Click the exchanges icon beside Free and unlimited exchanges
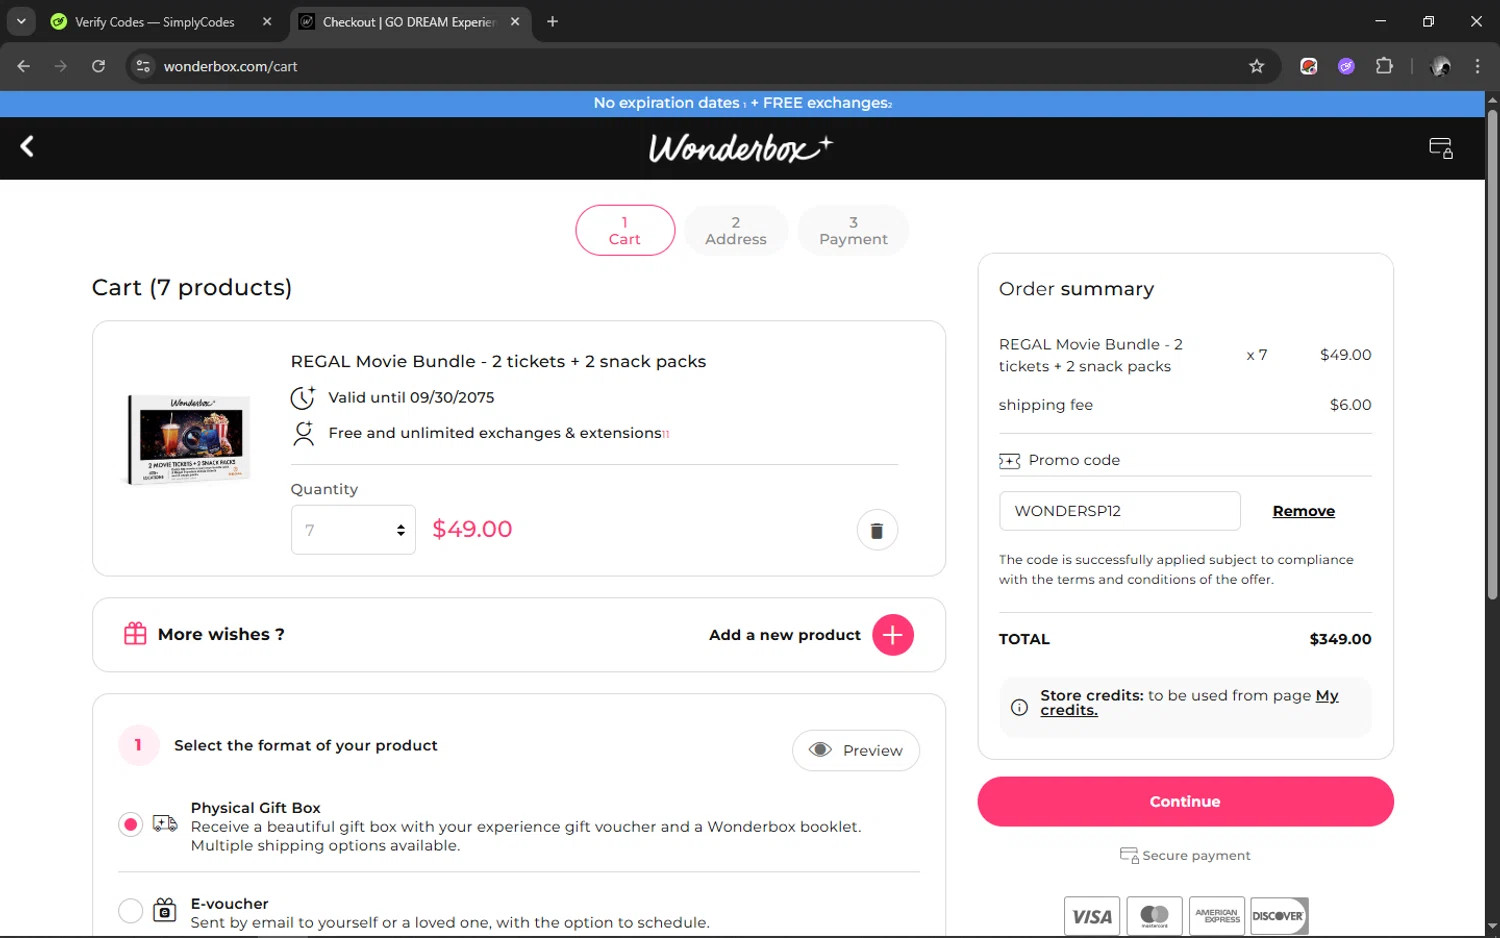 (303, 433)
